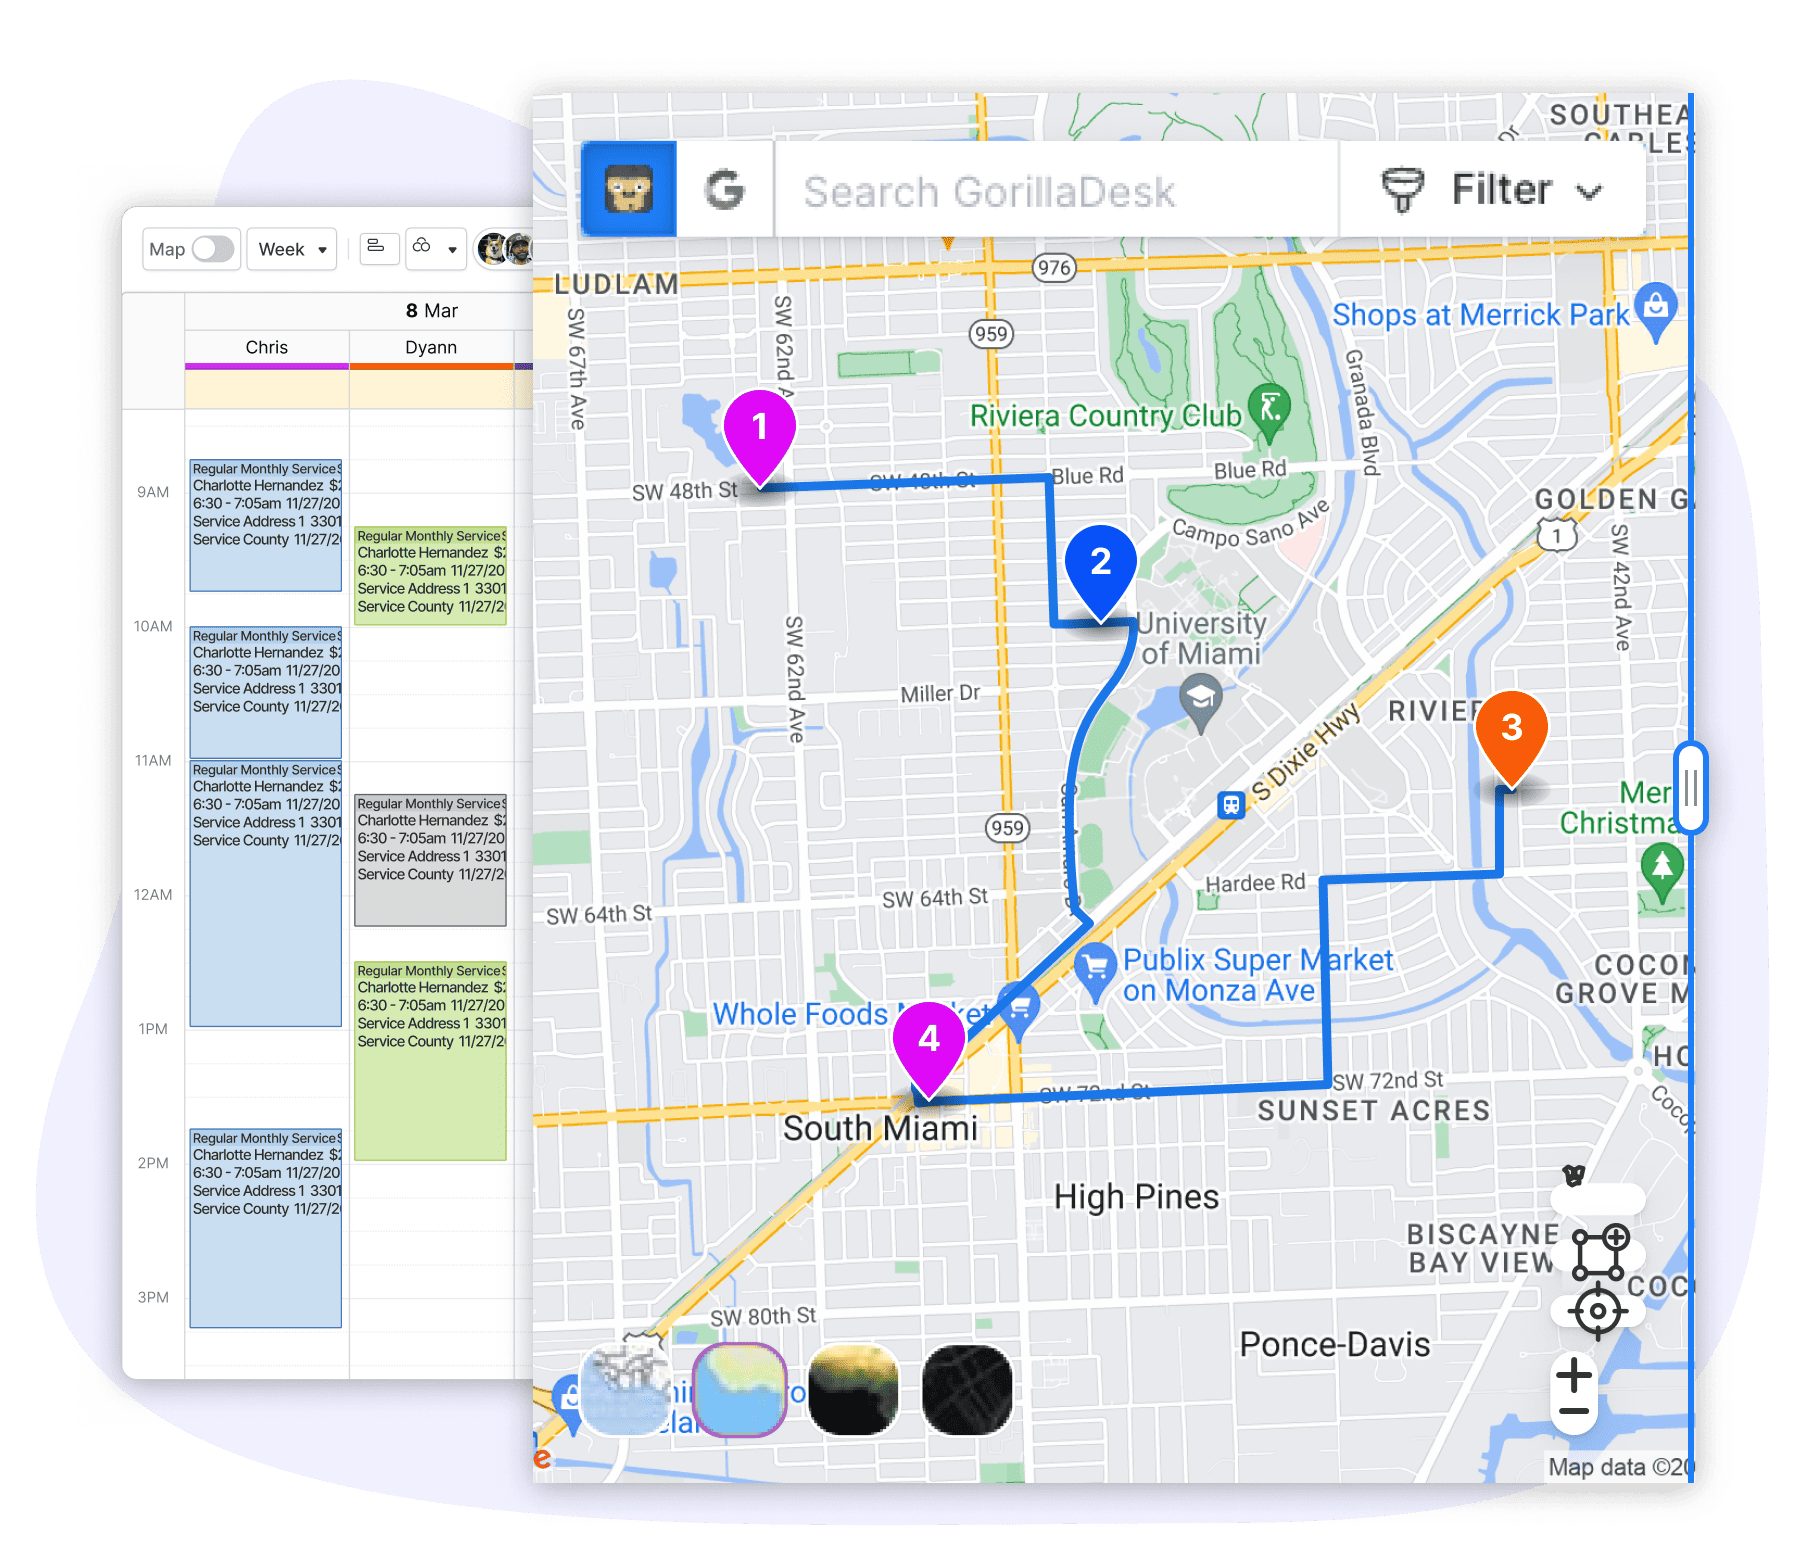Click Whole Foods Market cart marker
The height and width of the screenshot is (1560, 1812).
pos(1019,1010)
